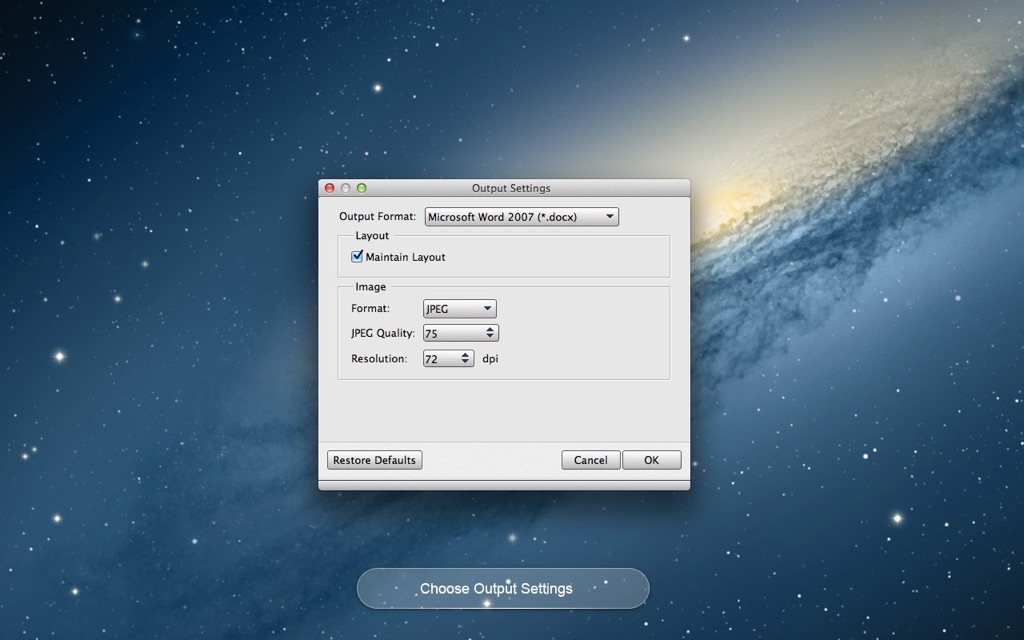Click the Choose Output Settings caption button
This screenshot has width=1024, height=640.
click(x=503, y=588)
